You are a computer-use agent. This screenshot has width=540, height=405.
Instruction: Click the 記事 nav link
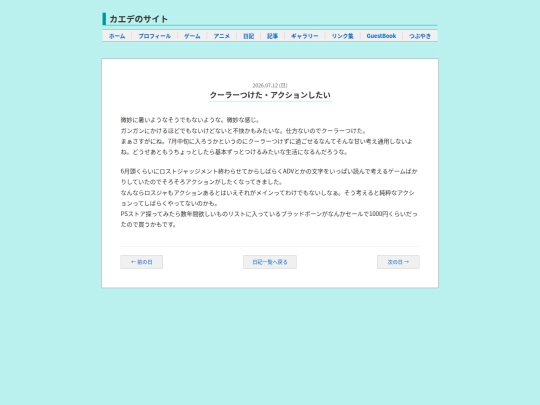tap(272, 36)
